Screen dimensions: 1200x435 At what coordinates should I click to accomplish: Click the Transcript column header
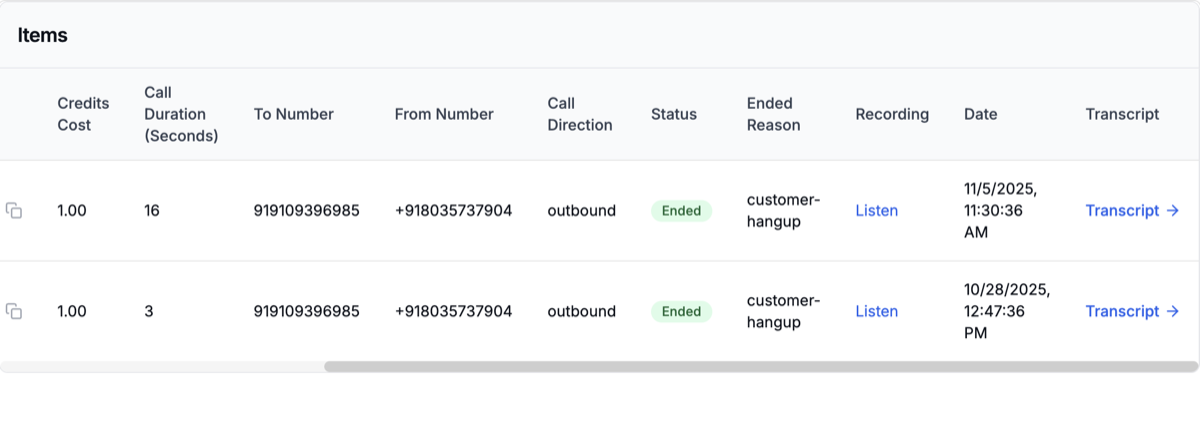pyautogui.click(x=1122, y=114)
